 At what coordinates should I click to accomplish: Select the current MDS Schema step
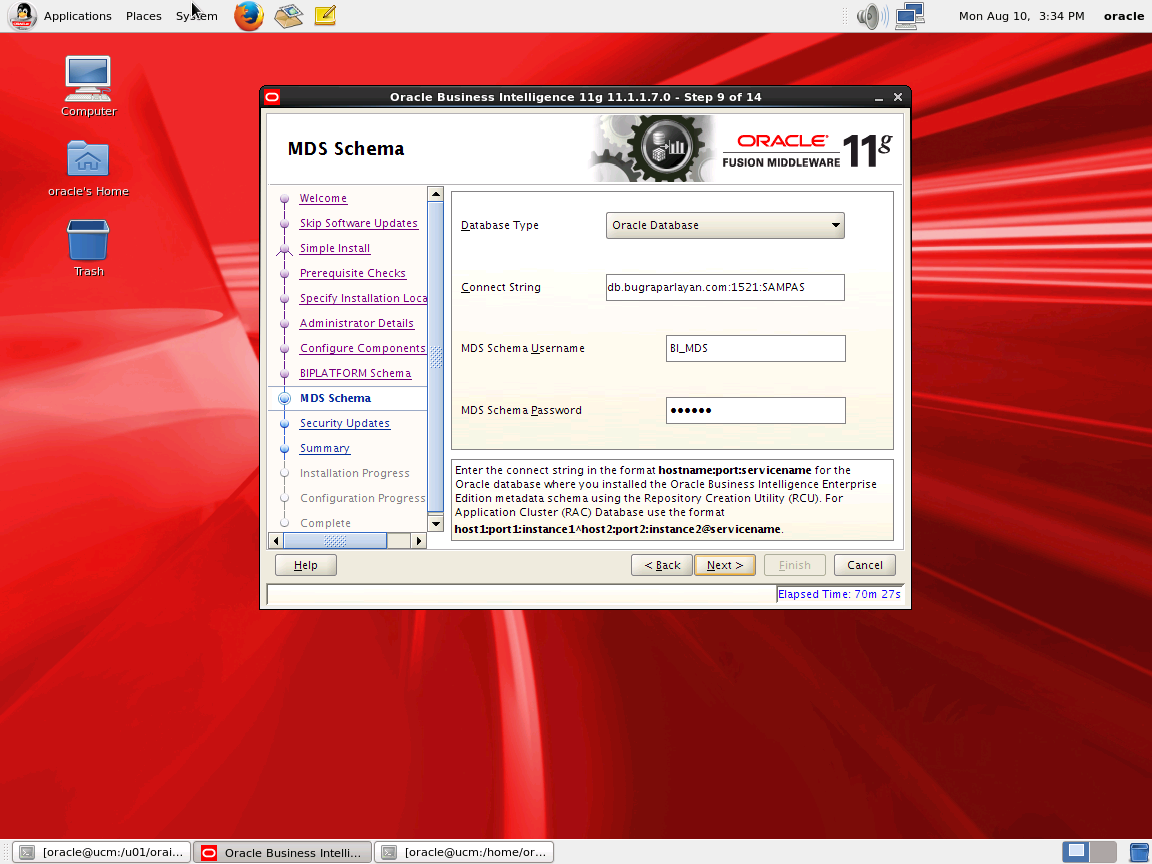pyautogui.click(x=335, y=398)
